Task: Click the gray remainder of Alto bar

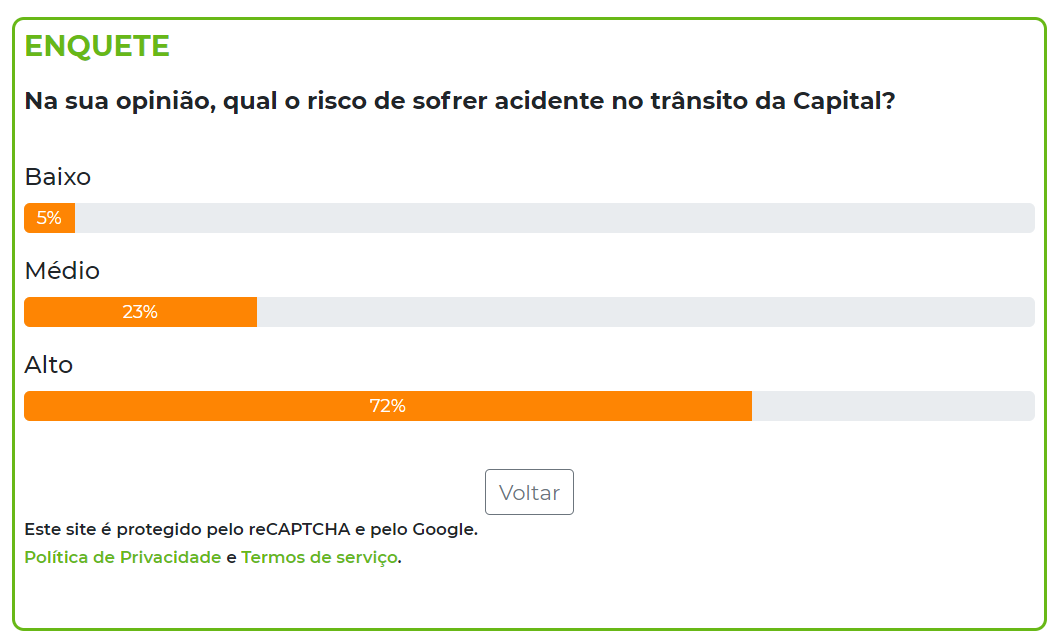Action: [893, 406]
